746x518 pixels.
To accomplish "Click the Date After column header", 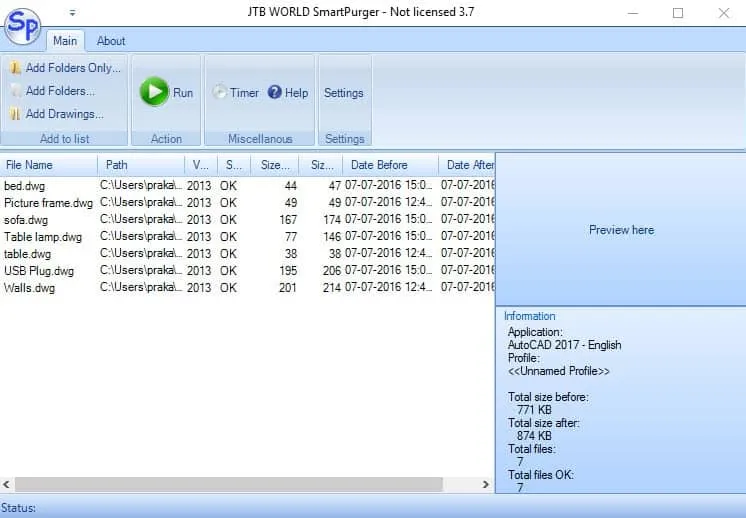I will point(467,165).
